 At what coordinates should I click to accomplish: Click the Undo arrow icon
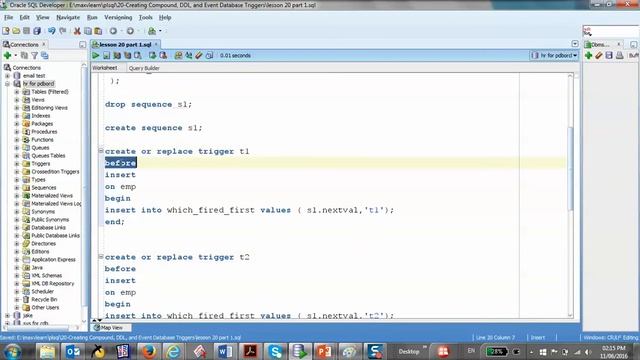coord(51,31)
